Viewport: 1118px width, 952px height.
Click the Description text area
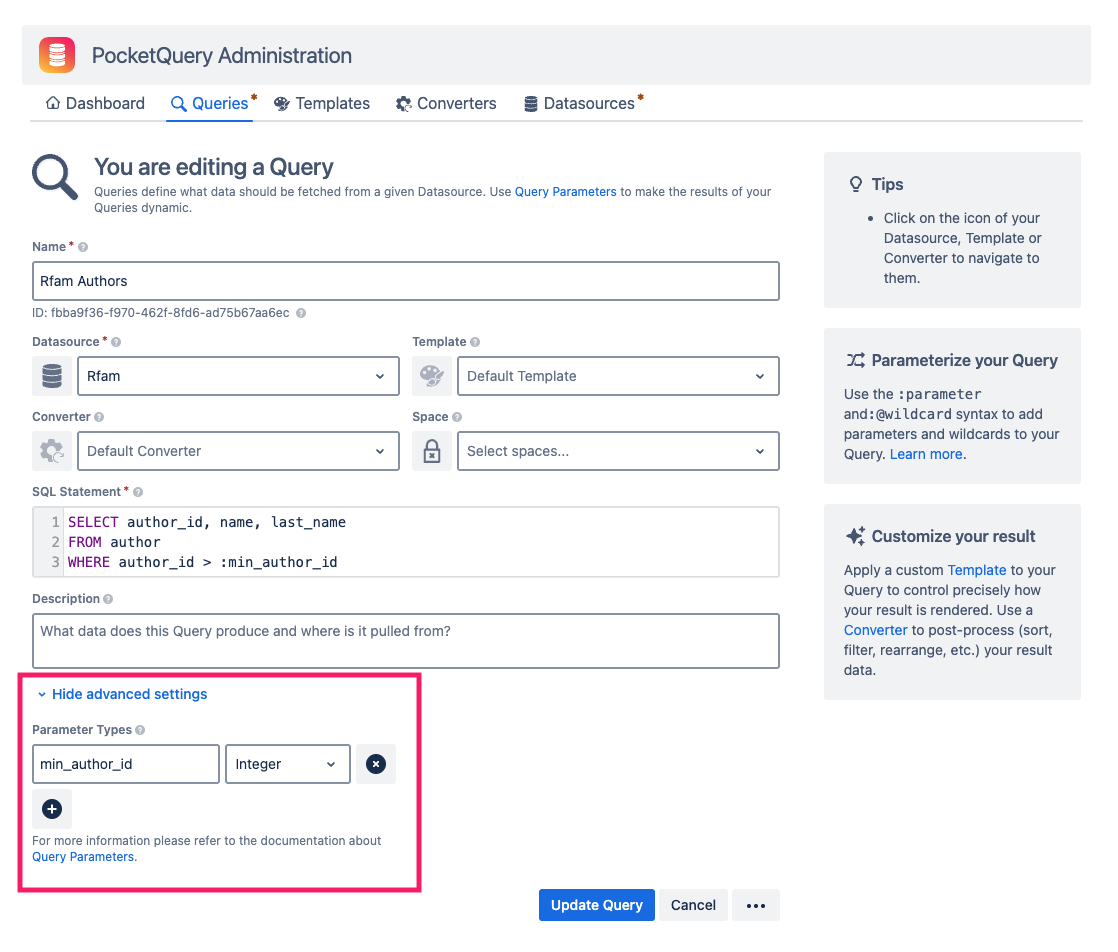coord(406,641)
